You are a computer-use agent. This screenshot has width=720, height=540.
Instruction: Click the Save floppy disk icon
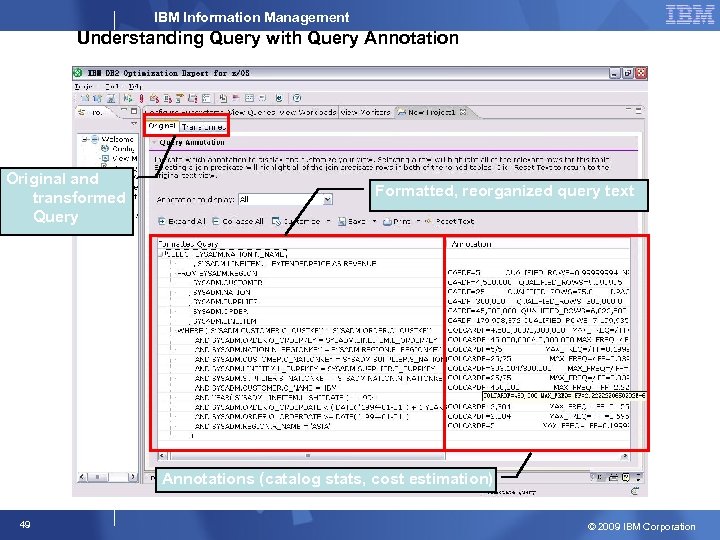click(x=342, y=221)
